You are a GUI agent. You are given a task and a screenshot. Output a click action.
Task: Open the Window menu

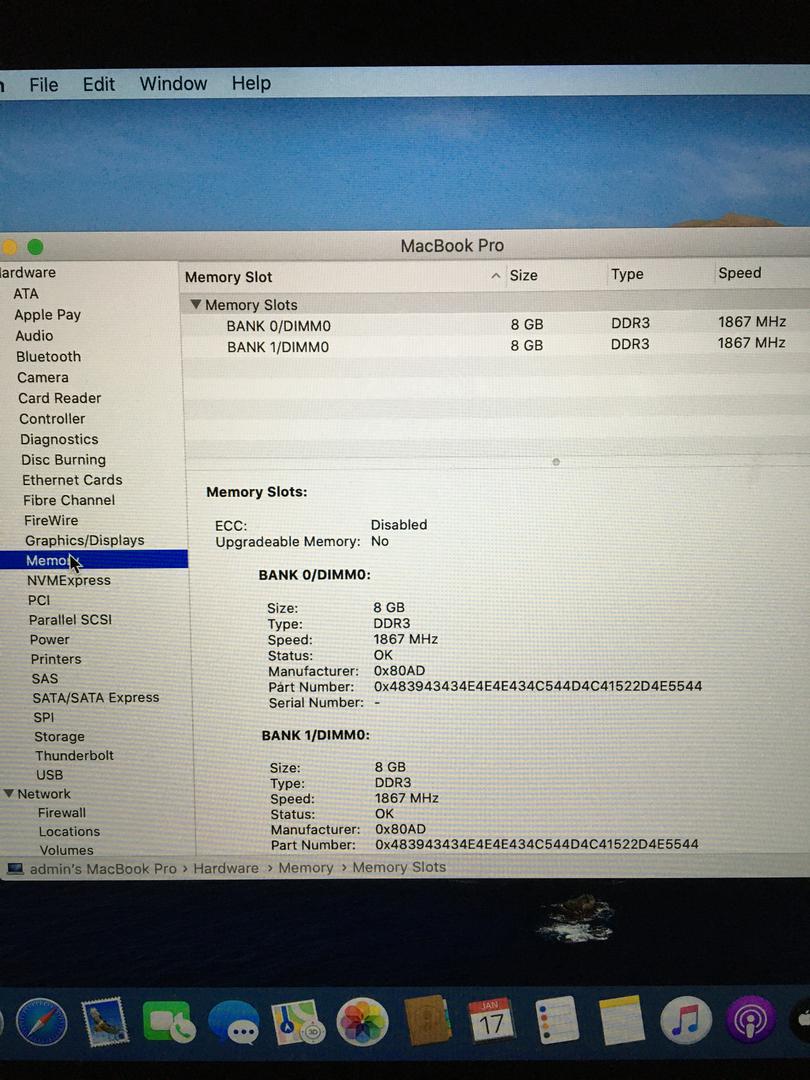click(x=173, y=83)
